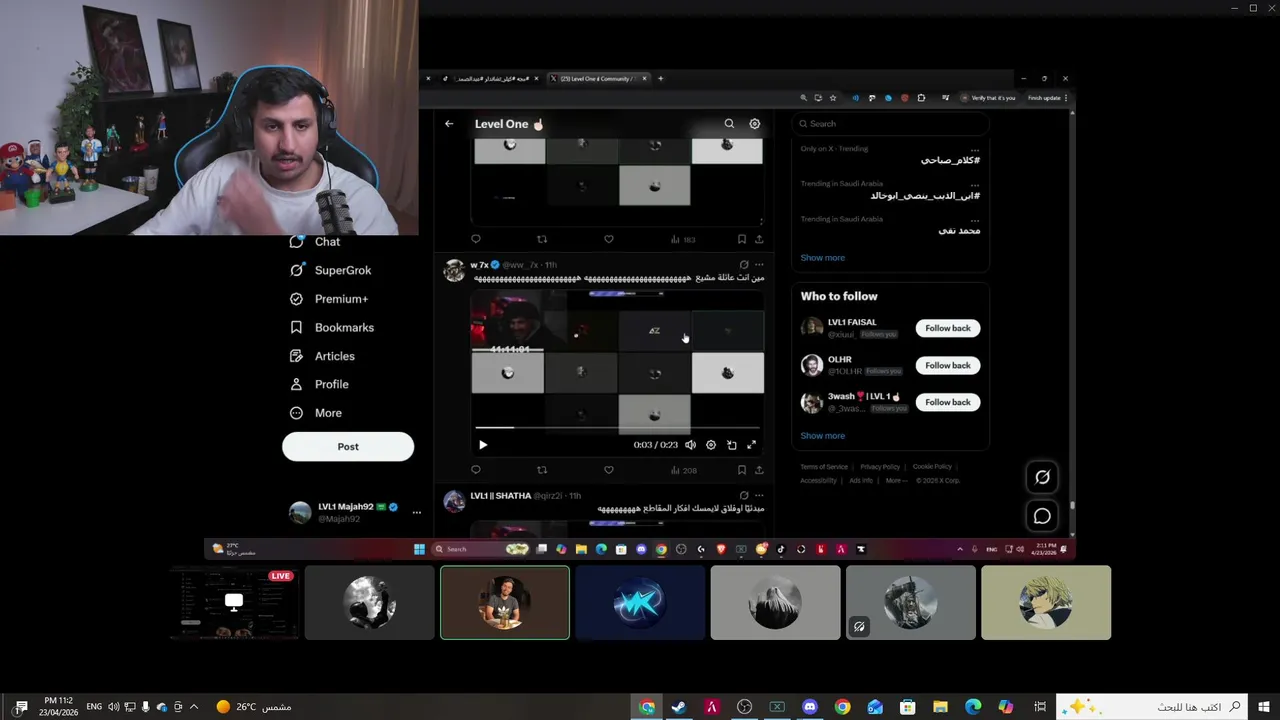Show more in Who to follow
1280x720 pixels.
(822, 436)
